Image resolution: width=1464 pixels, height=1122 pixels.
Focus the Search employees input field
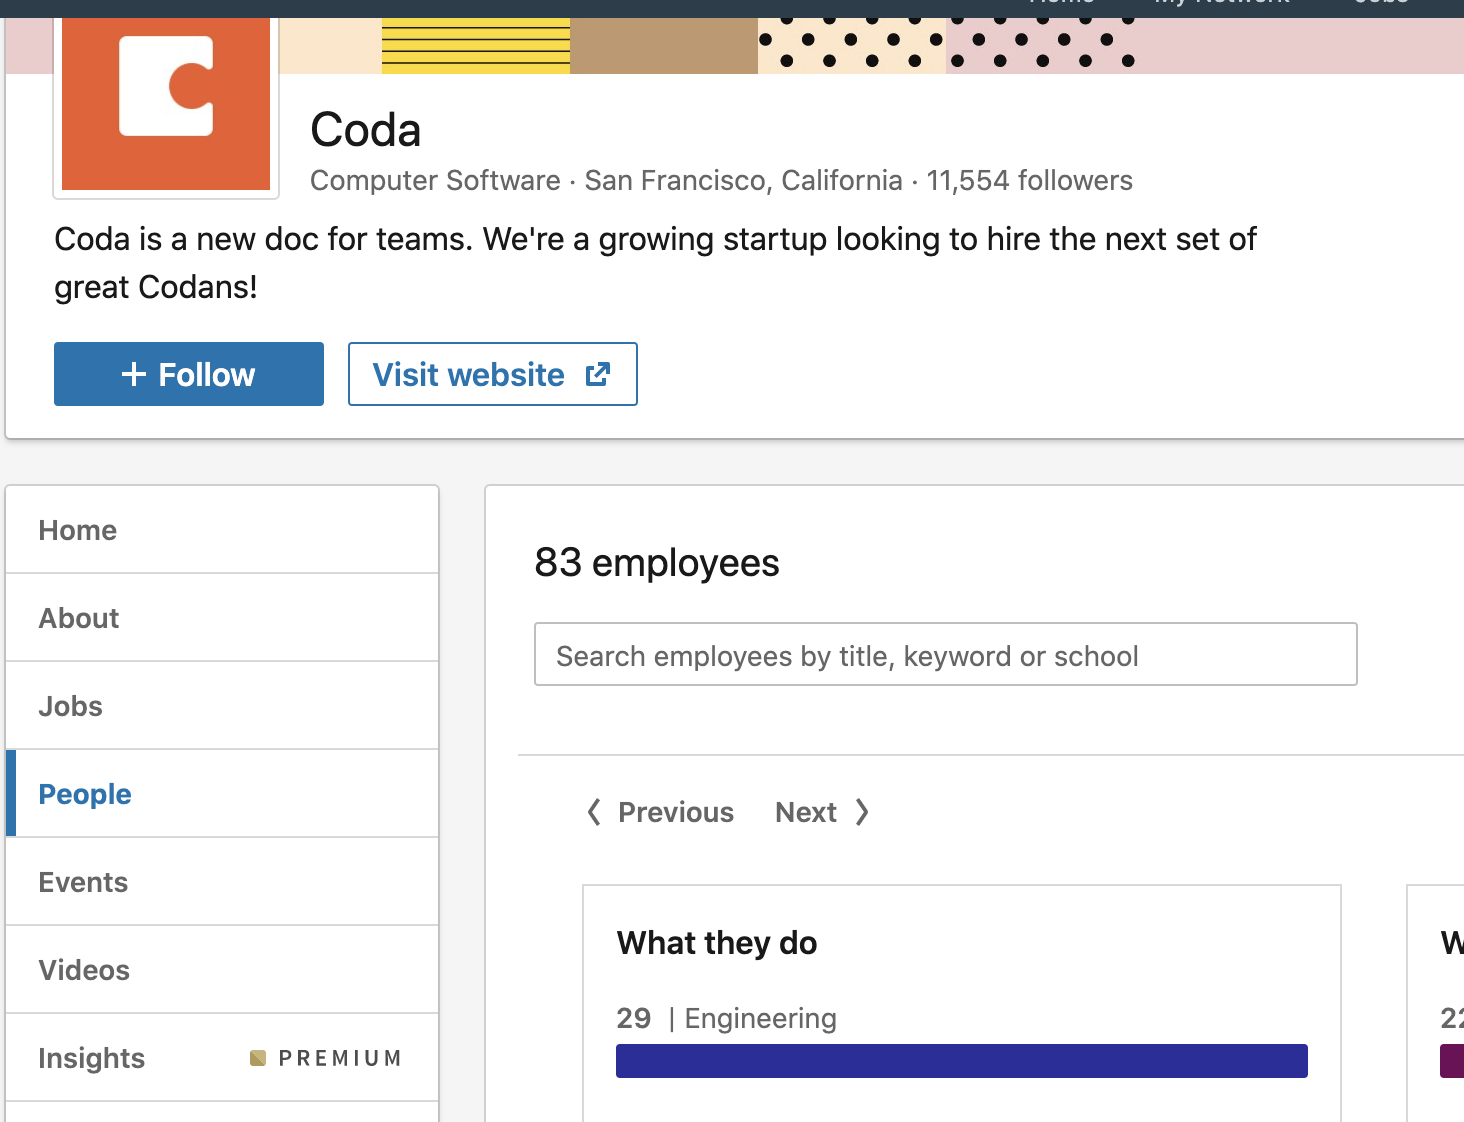tap(946, 655)
